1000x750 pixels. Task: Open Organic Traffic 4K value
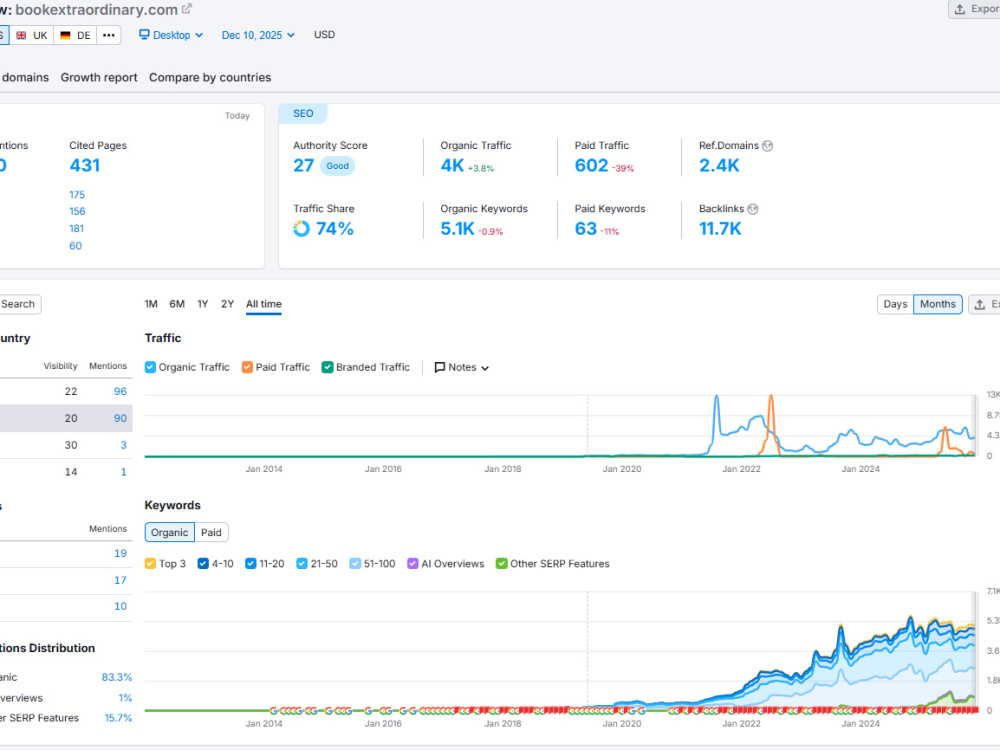click(x=452, y=166)
